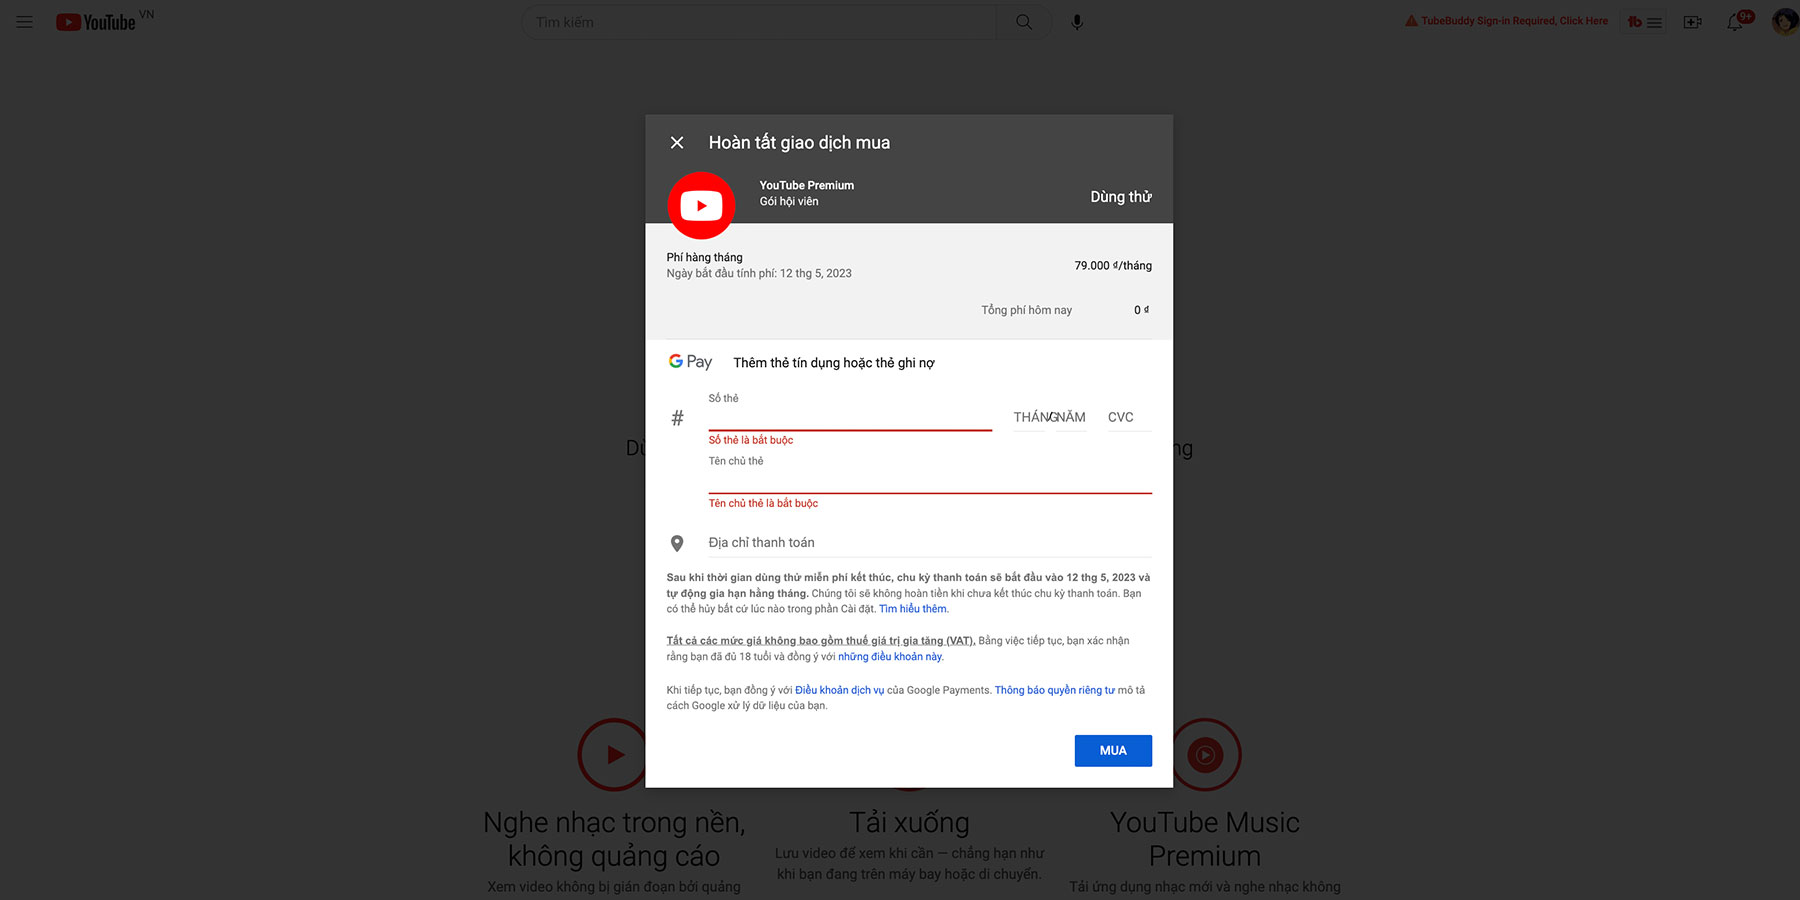The width and height of the screenshot is (1800, 900).
Task: Click the YouTube Premium red logo in dialog
Action: [701, 206]
